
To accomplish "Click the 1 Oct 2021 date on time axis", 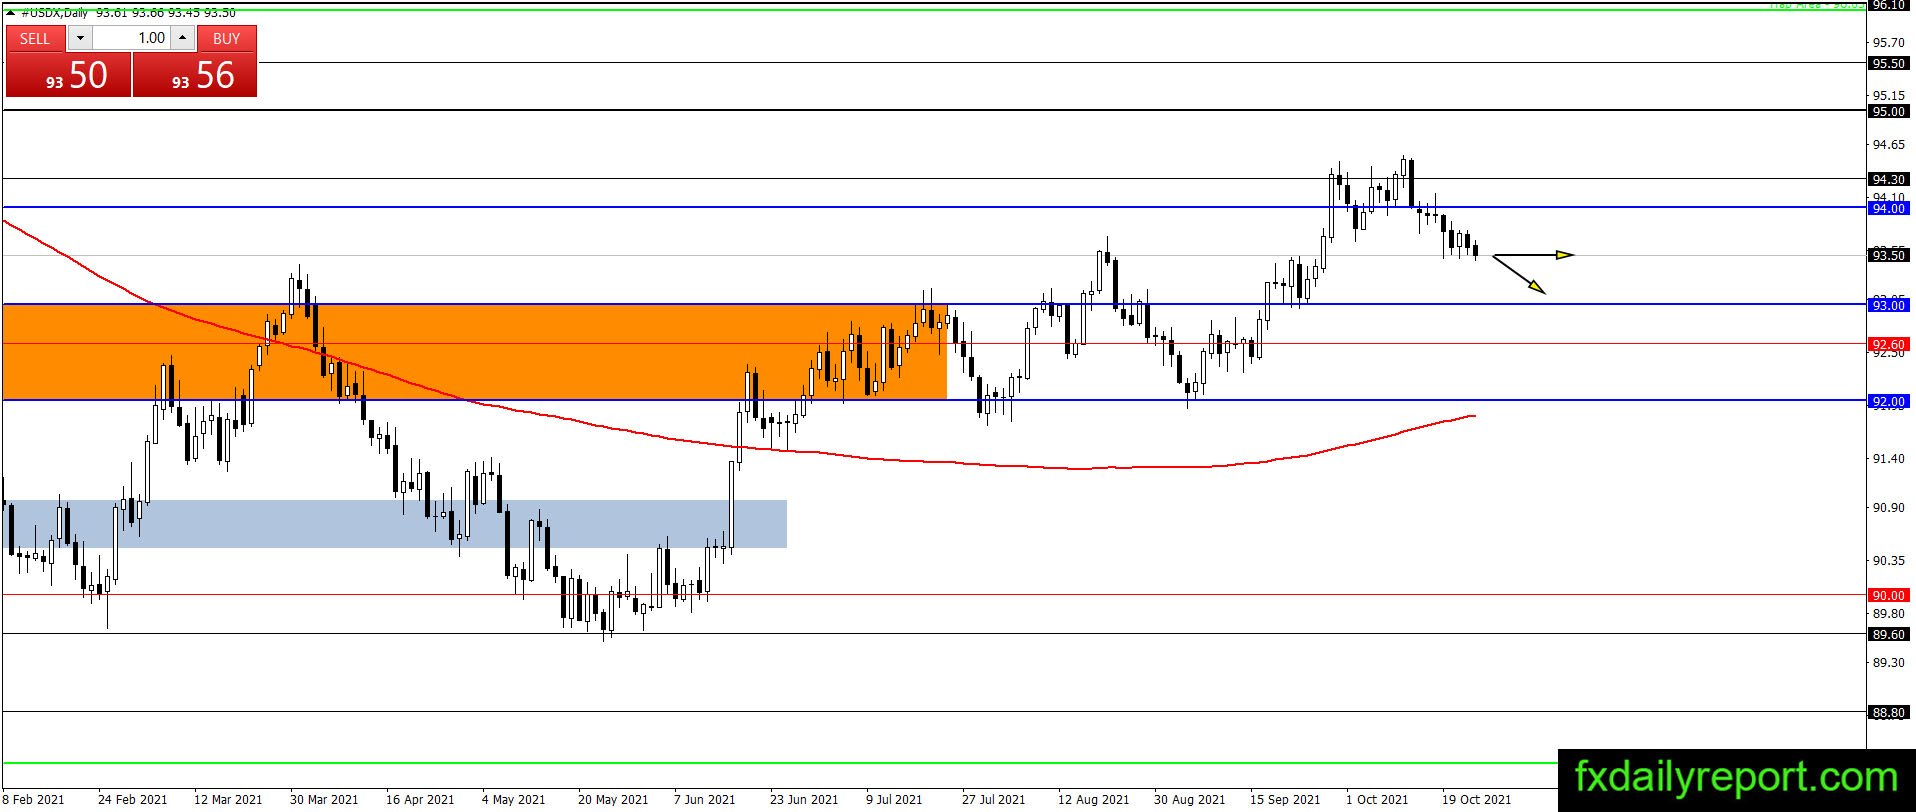I will point(1376,799).
